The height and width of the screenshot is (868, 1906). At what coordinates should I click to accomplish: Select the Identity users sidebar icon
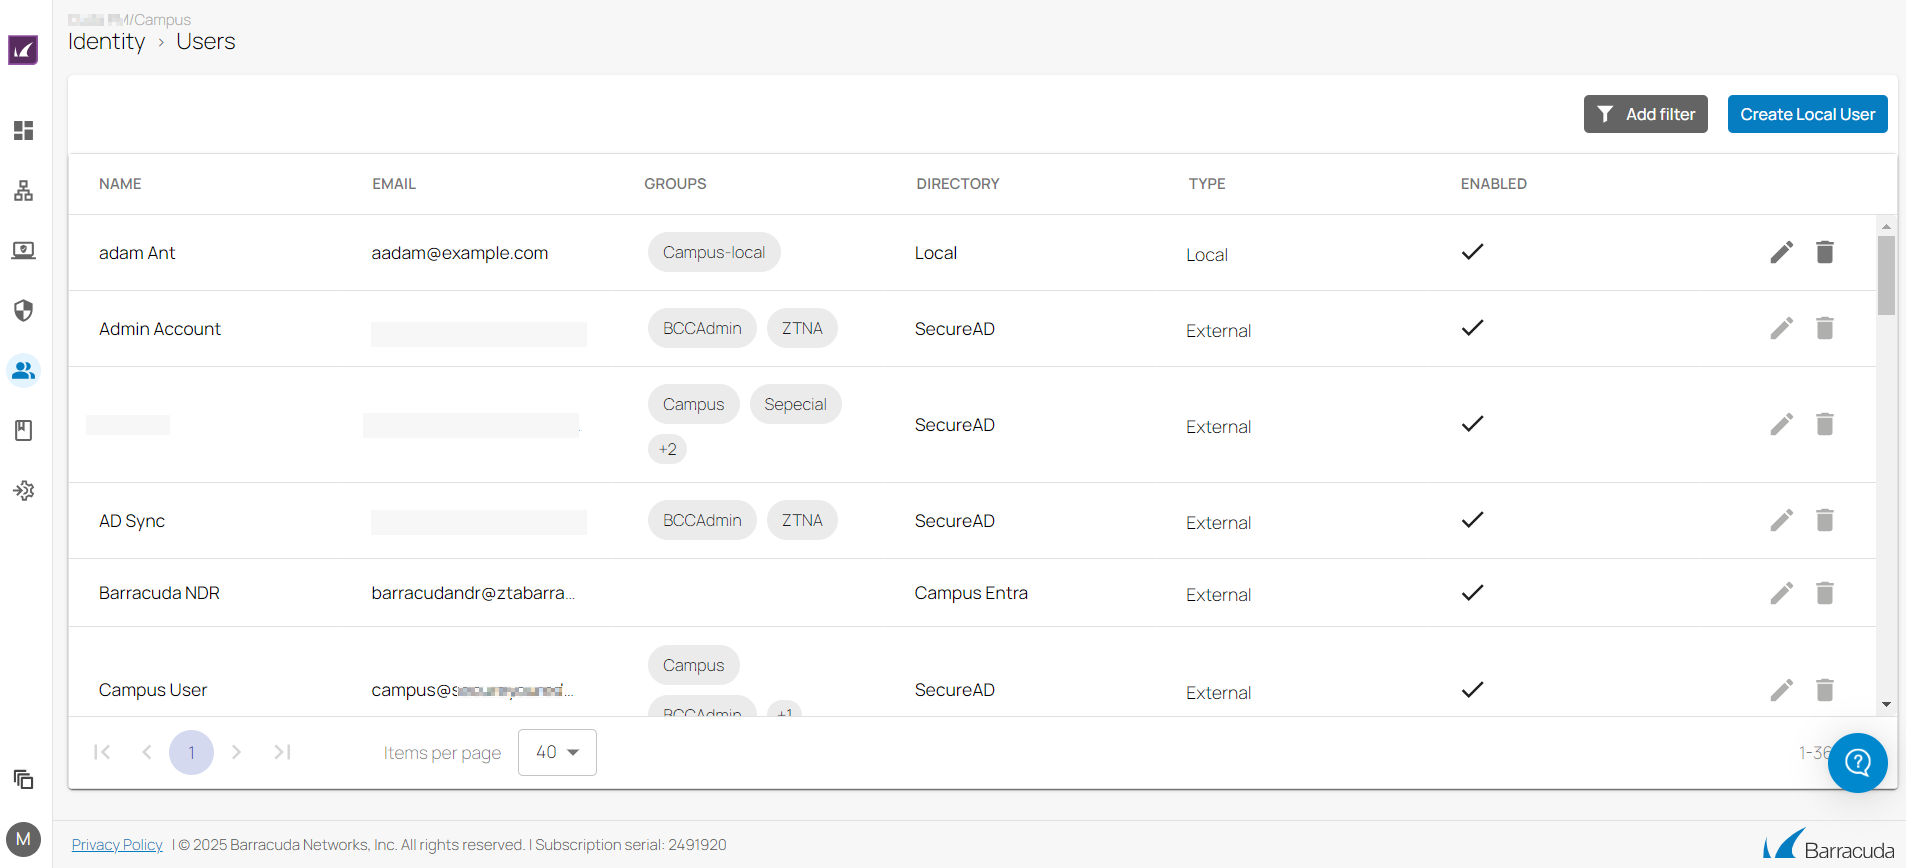pyautogui.click(x=23, y=370)
